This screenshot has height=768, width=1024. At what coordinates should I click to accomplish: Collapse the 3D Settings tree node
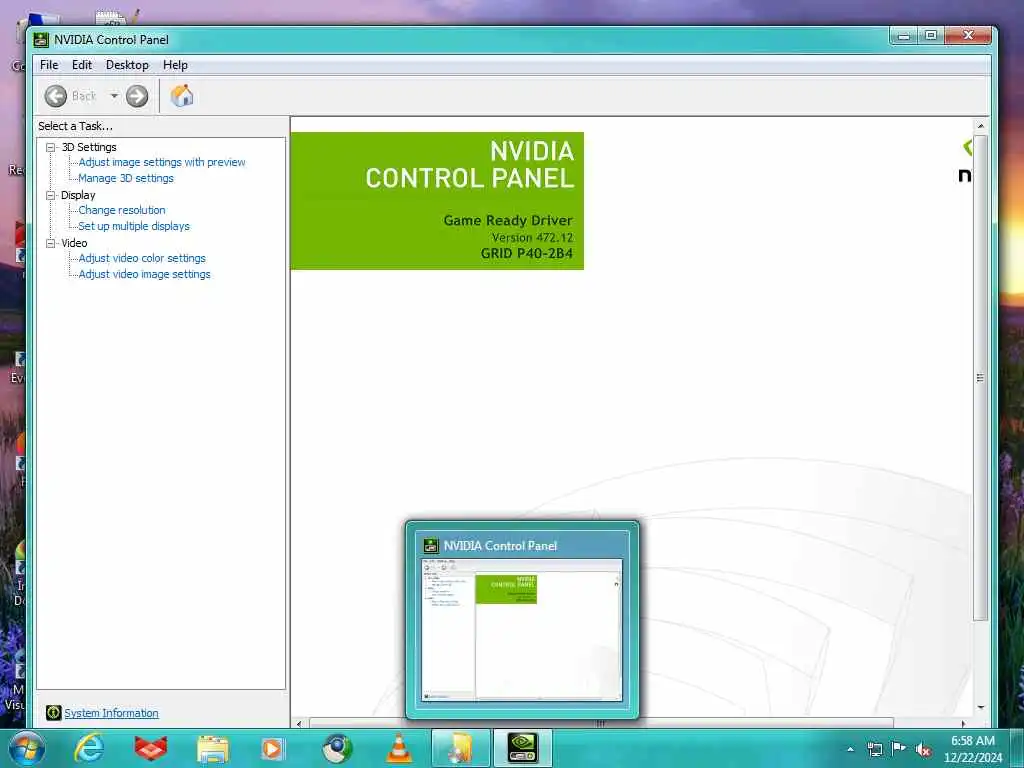tap(50, 148)
